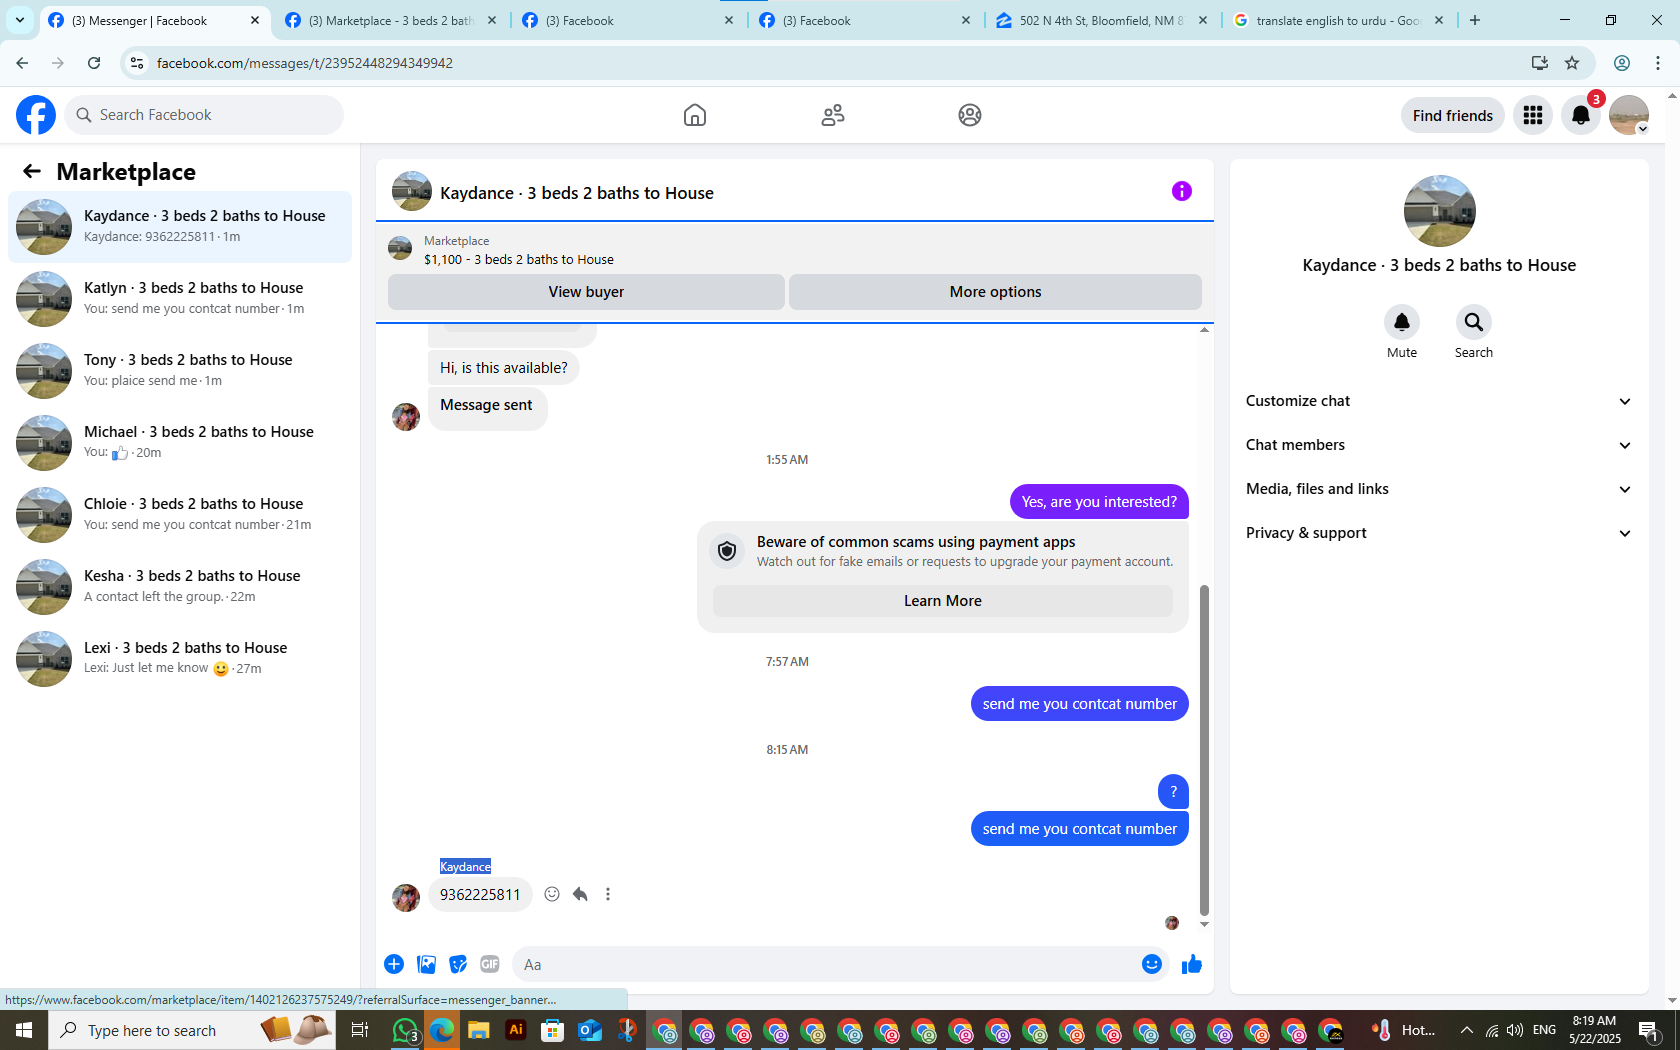The image size is (1680, 1050).
Task: Focus the Aa message input box
Action: click(823, 964)
